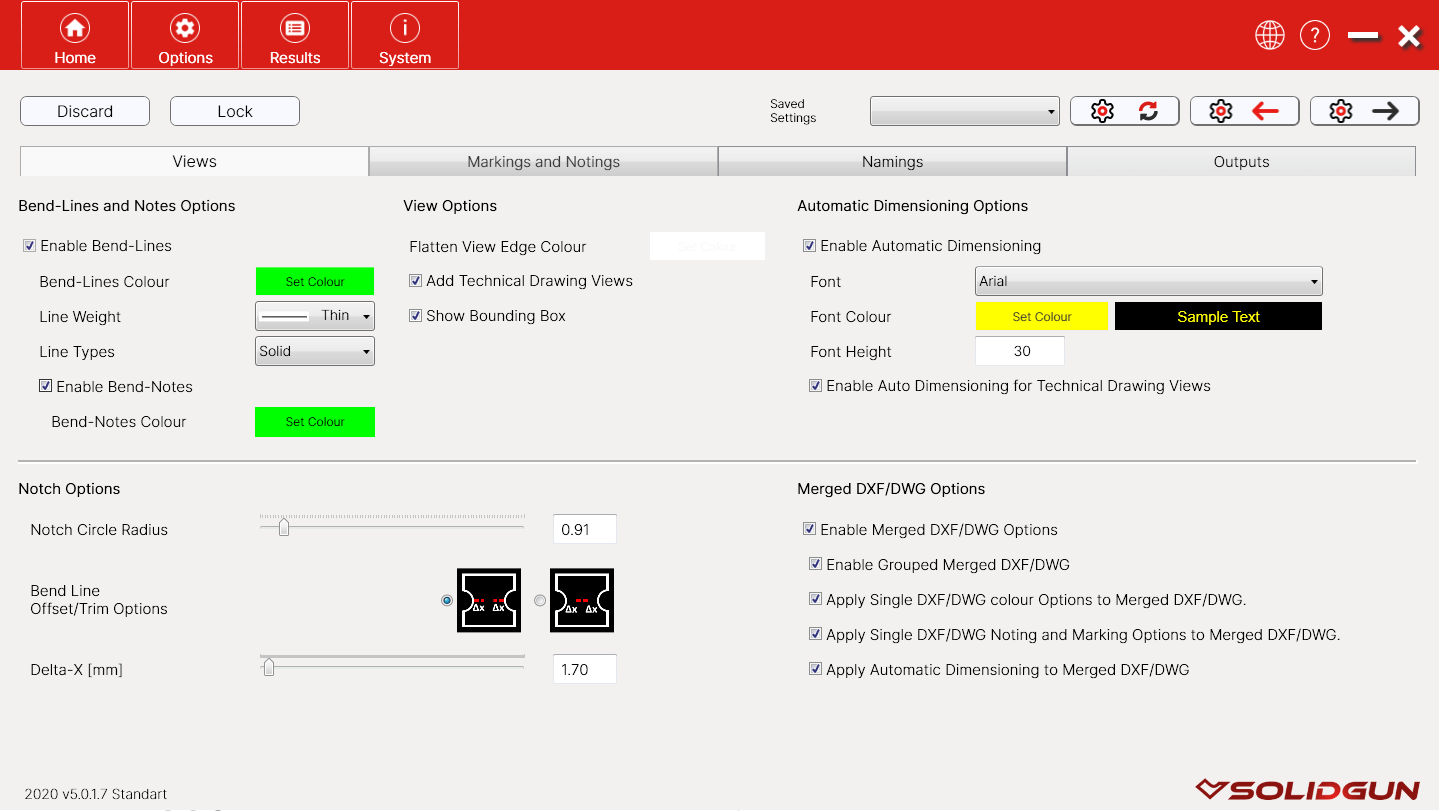
Task: Open the Saved Settings dropdown
Action: pyautogui.click(x=964, y=112)
